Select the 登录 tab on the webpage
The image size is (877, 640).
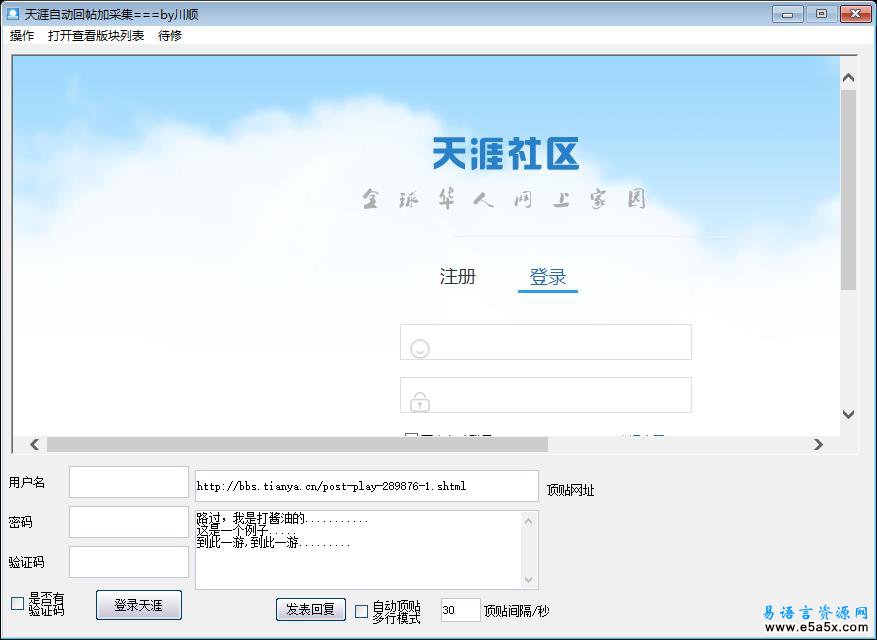(x=547, y=276)
